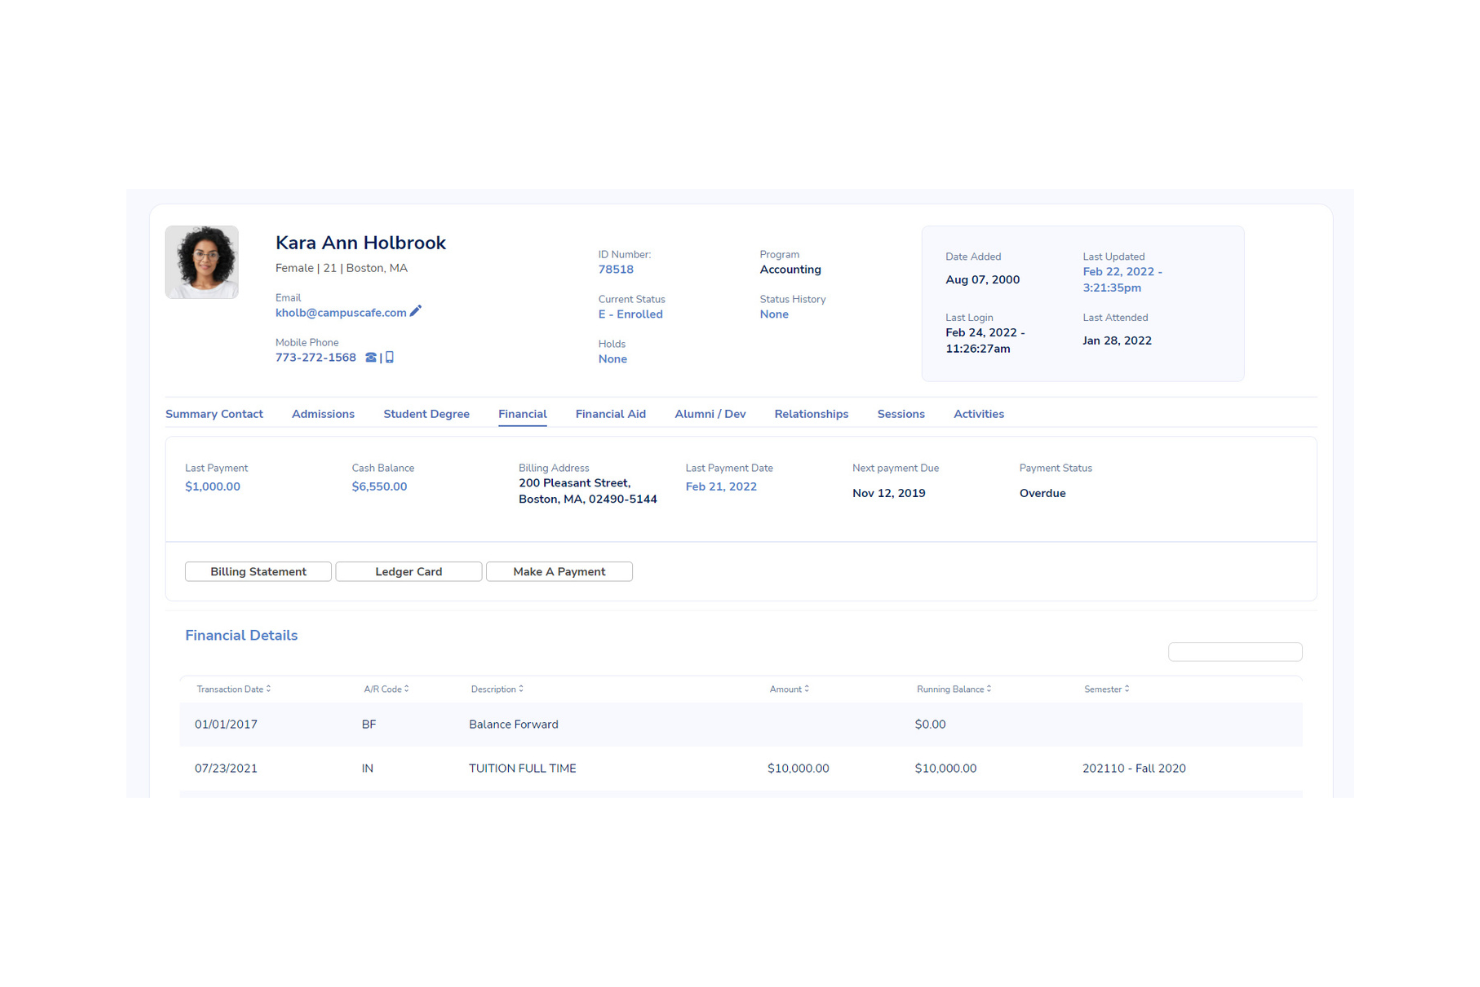Click the Overdue payment status text
The width and height of the screenshot is (1480, 987).
point(1042,494)
